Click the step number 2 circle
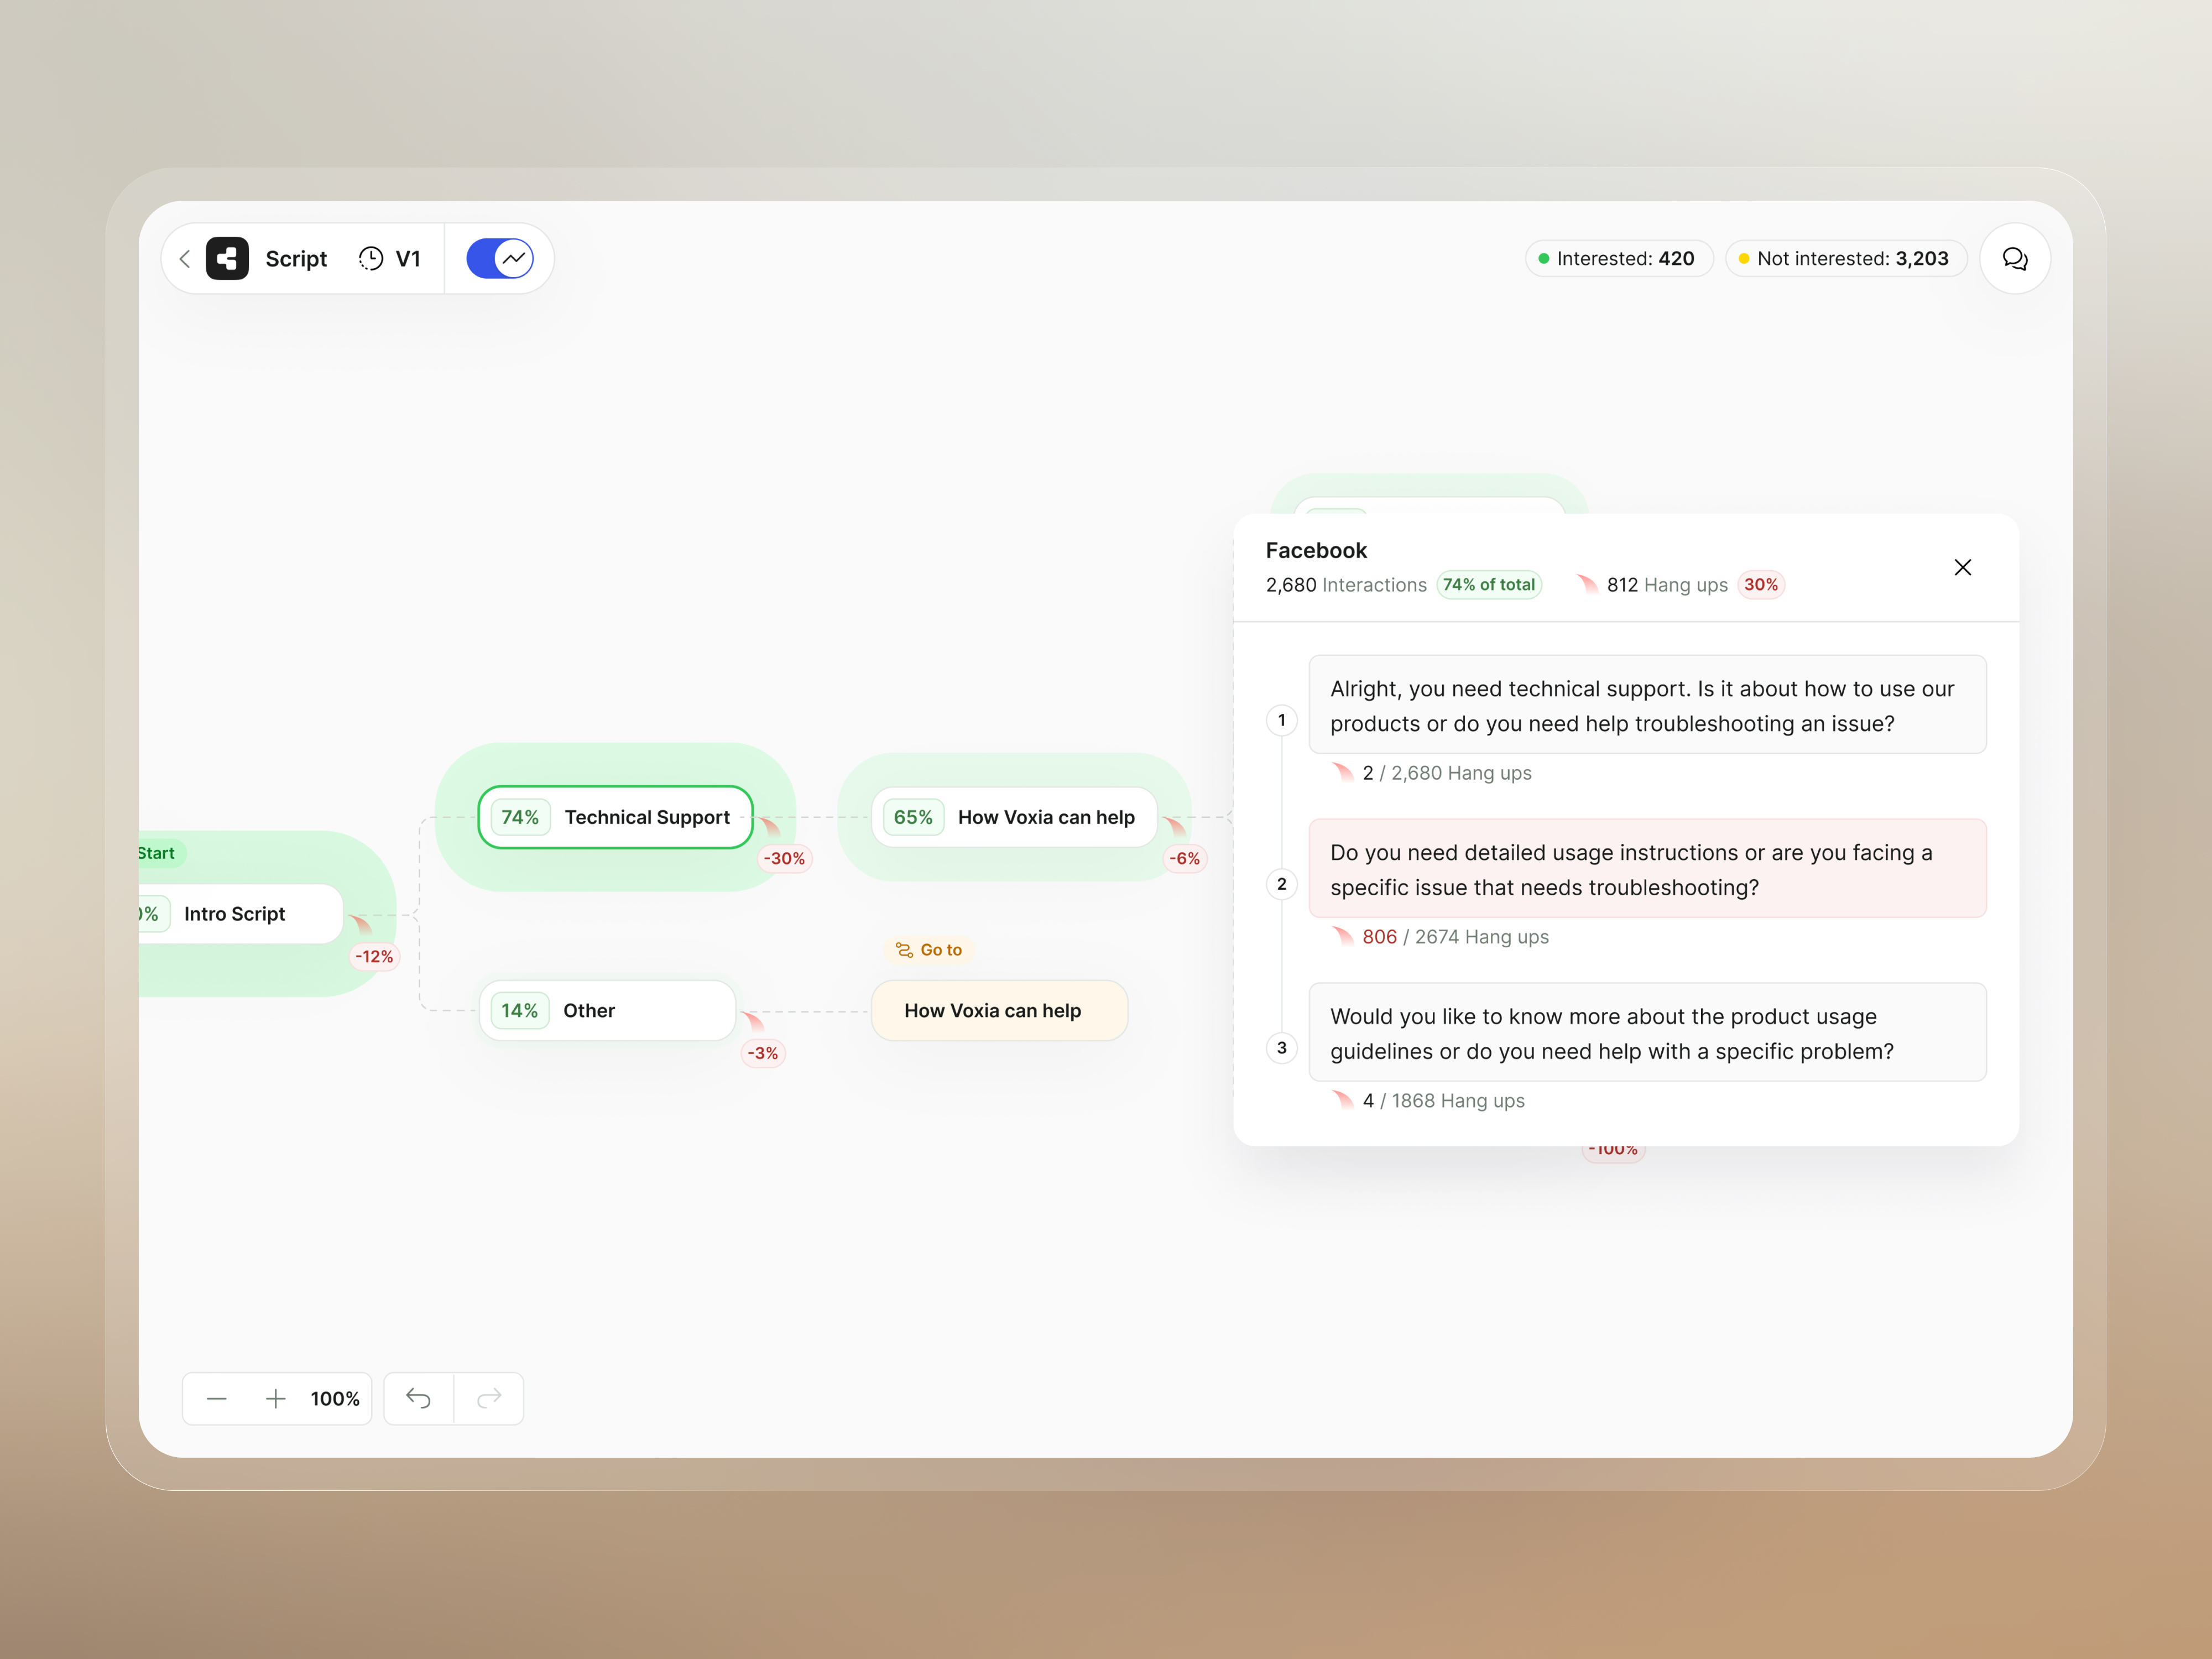 [1281, 884]
